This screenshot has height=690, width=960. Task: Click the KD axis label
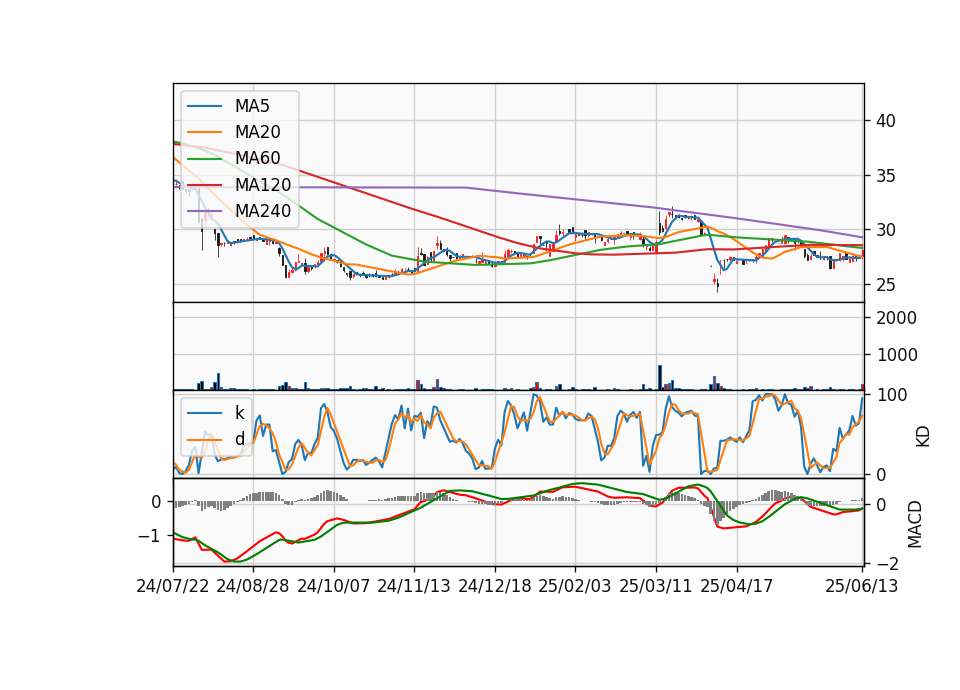pyautogui.click(x=923, y=437)
